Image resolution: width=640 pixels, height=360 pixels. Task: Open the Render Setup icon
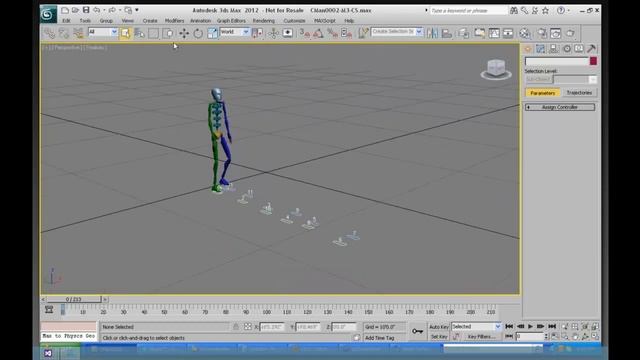click(541, 33)
